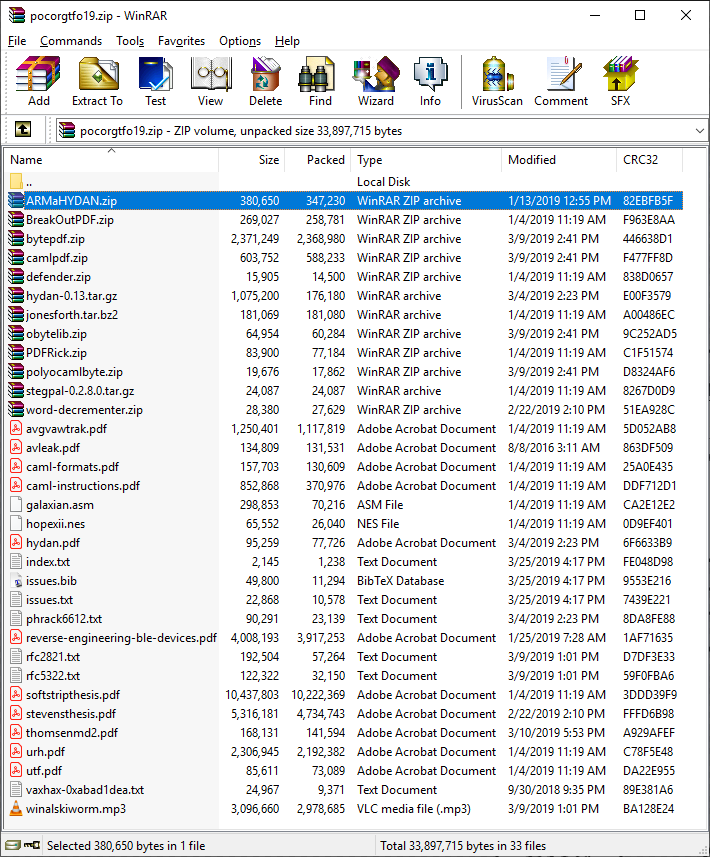Expand the archive path dropdown
The height and width of the screenshot is (857, 710).
click(698, 131)
